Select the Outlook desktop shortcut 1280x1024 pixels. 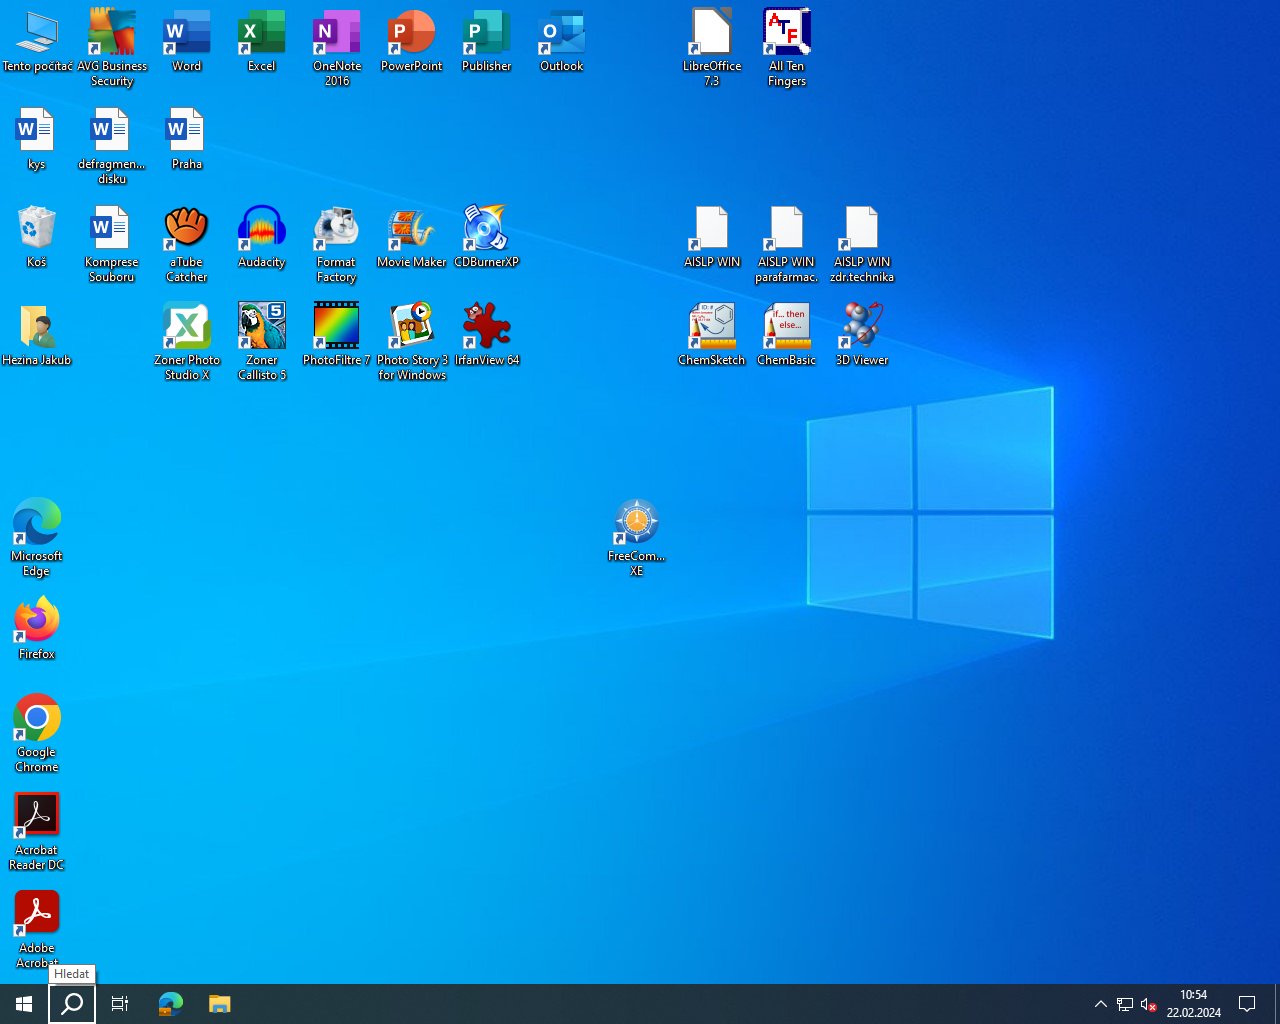coord(562,41)
